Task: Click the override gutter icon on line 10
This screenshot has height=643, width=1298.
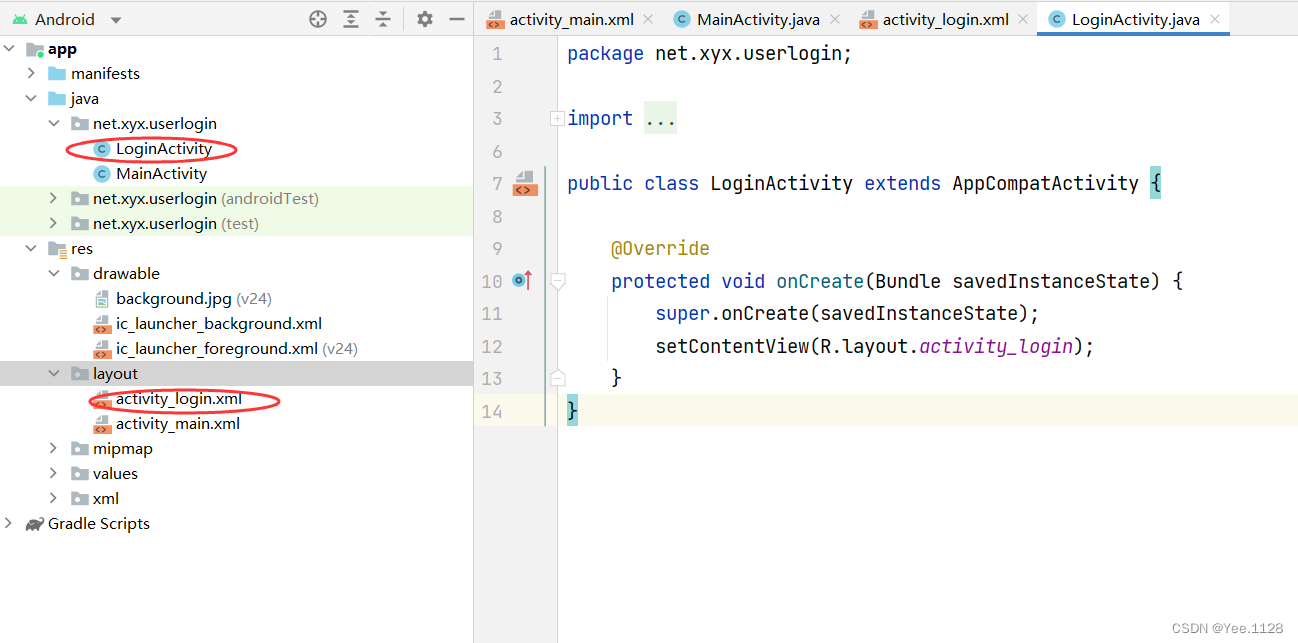Action: [x=521, y=281]
